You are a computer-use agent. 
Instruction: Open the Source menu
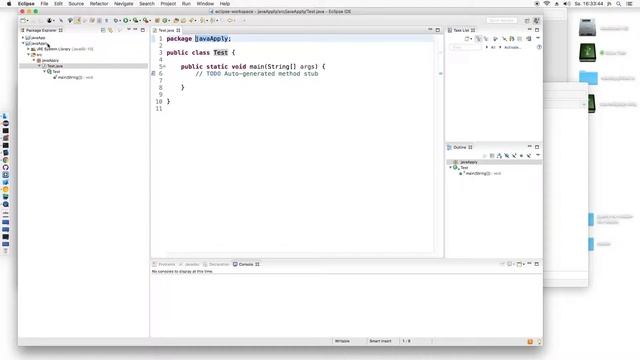(x=76, y=4)
